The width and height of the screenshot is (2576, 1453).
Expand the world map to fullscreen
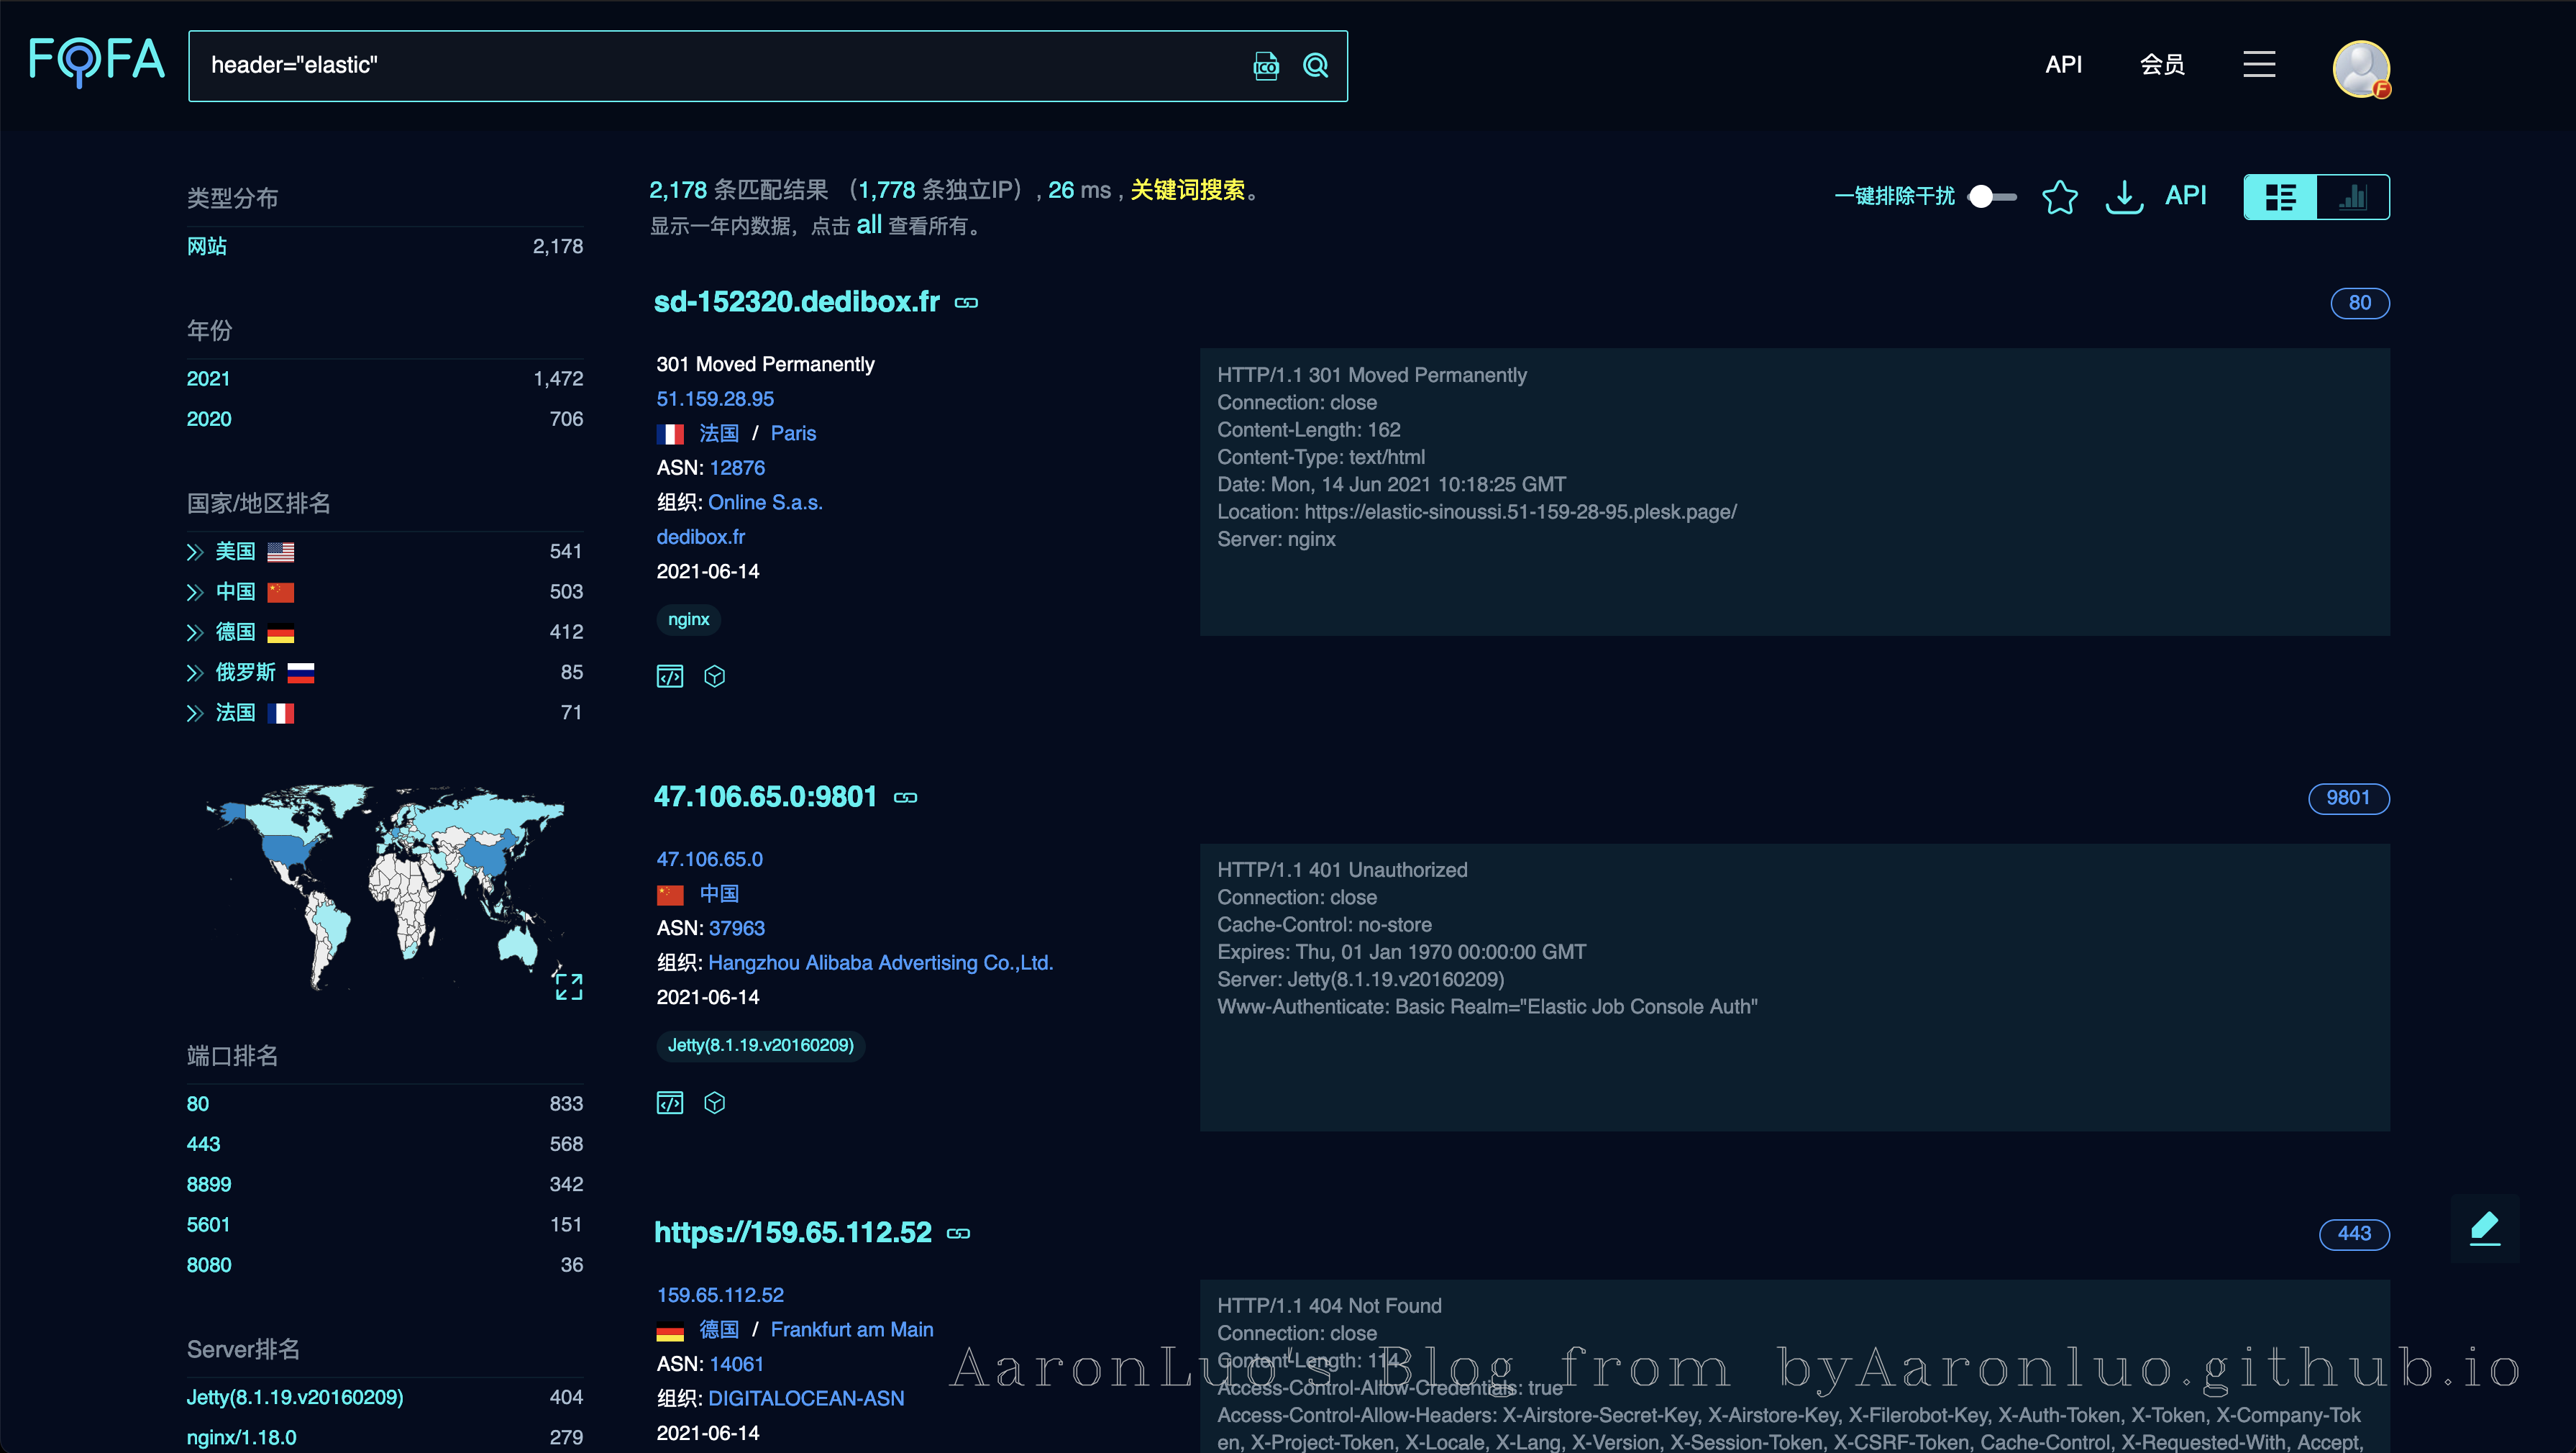click(568, 986)
